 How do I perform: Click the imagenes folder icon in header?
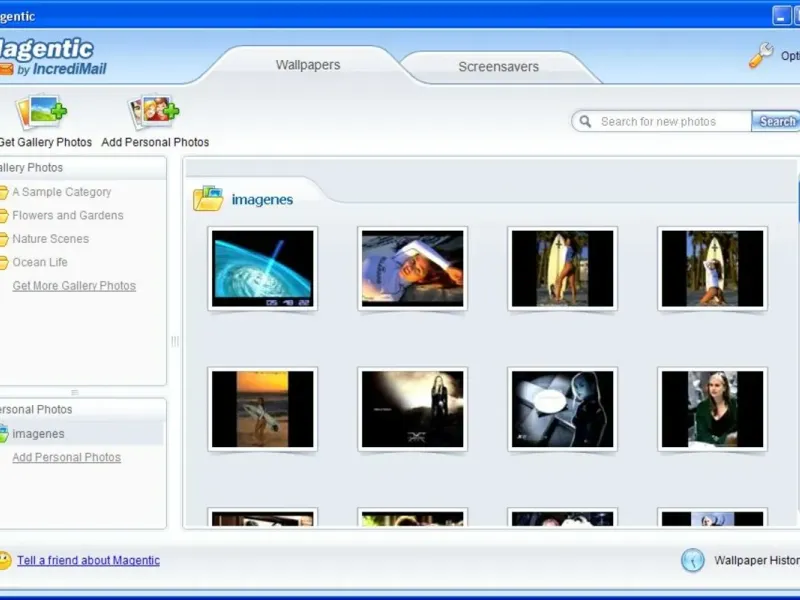[208, 198]
